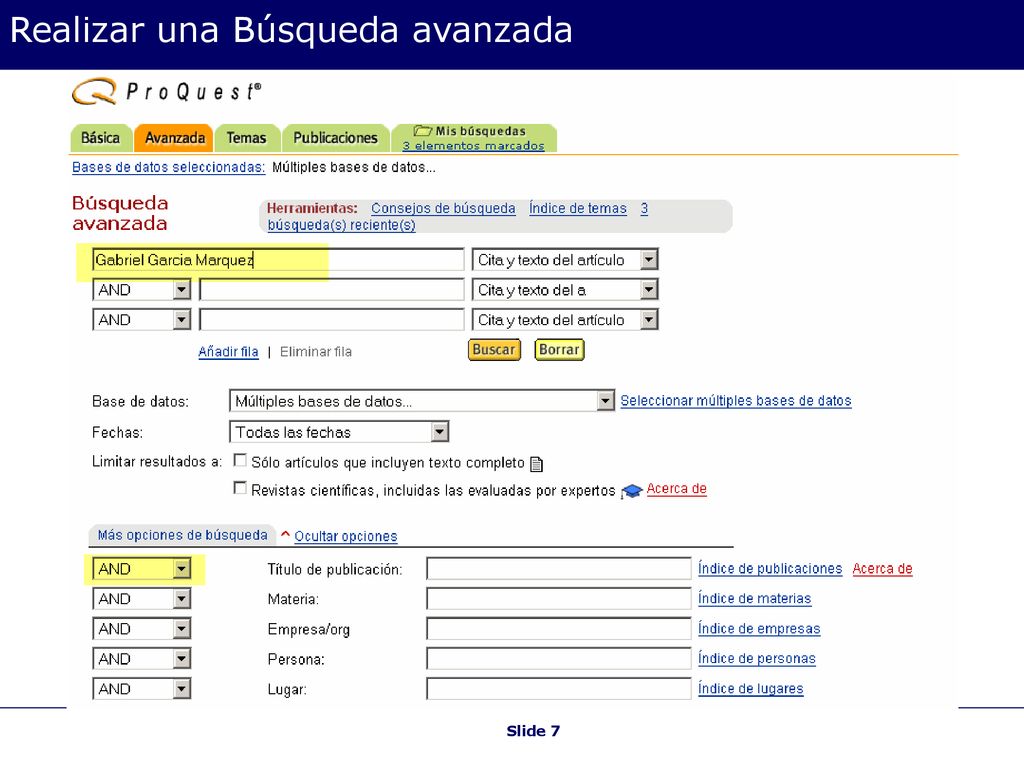Open Índice de lugares link
This screenshot has width=1024, height=768.
tap(750, 689)
